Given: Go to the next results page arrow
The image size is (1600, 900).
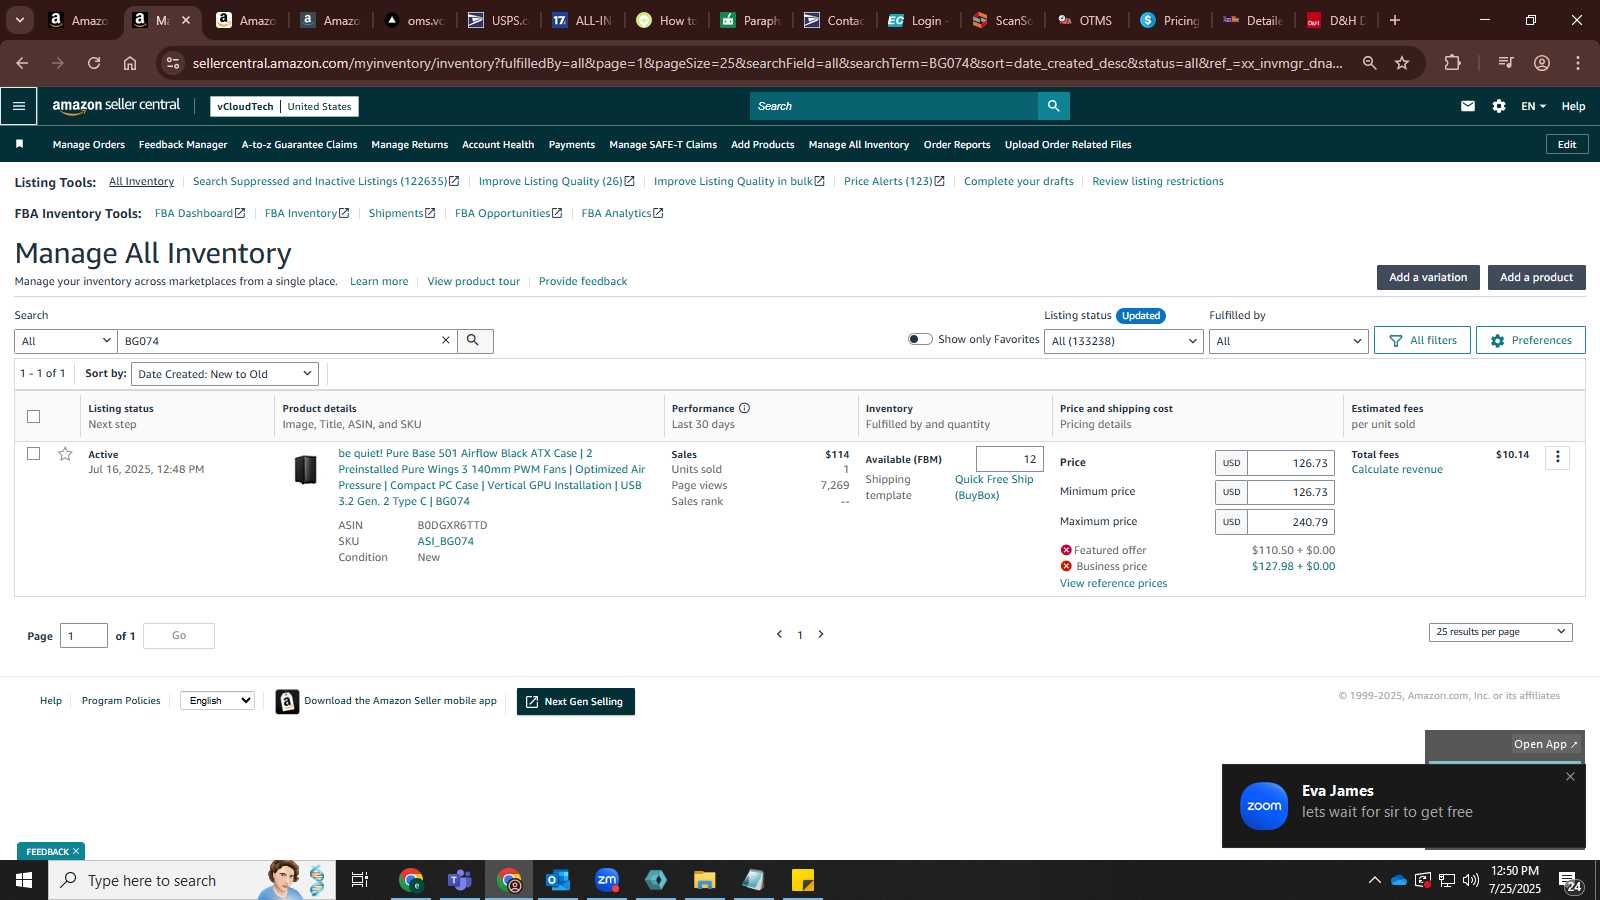Looking at the screenshot, I should tap(821, 634).
